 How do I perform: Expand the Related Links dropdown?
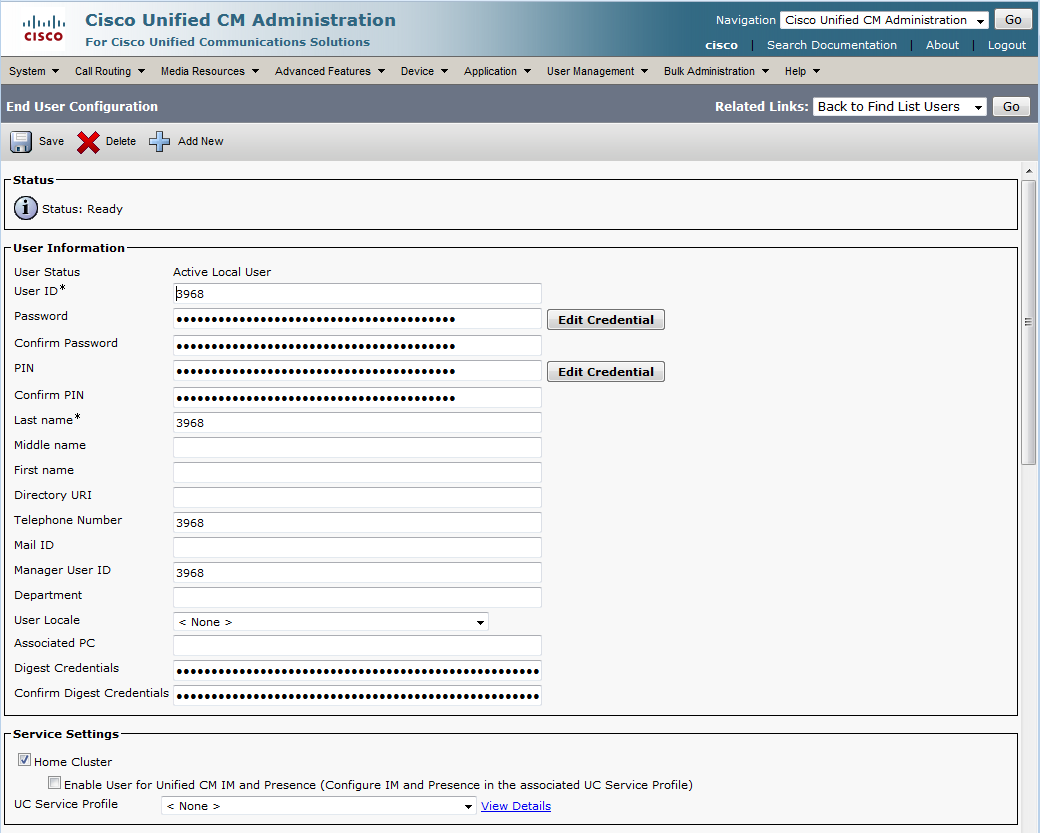click(899, 107)
